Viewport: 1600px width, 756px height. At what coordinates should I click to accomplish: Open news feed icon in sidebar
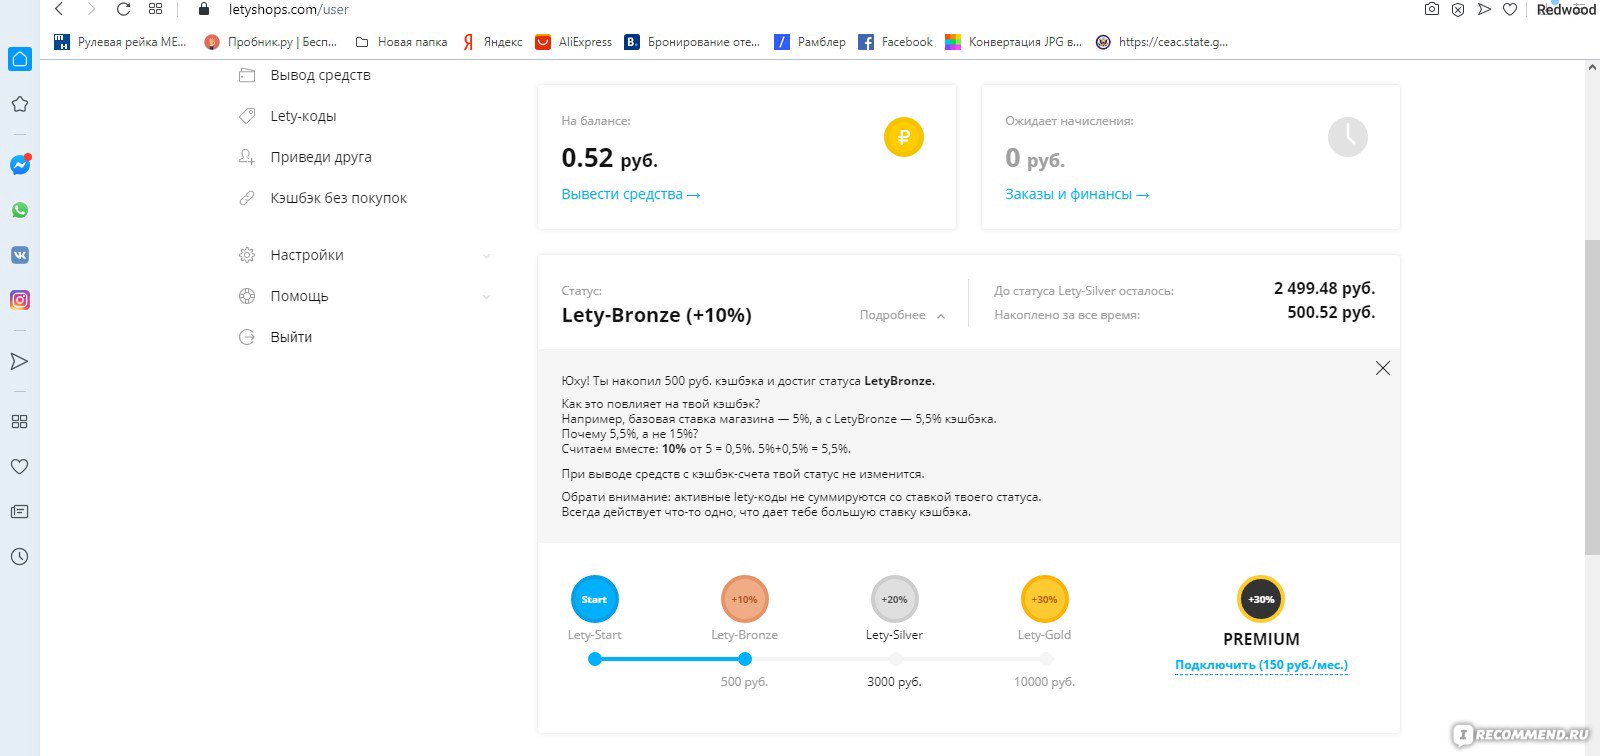click(x=20, y=511)
